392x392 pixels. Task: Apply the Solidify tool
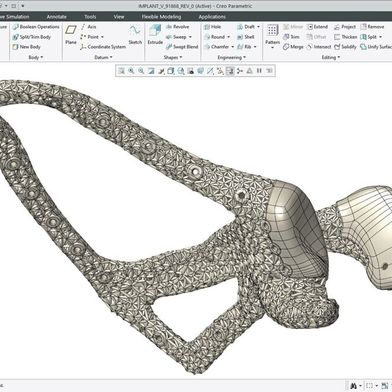coord(345,47)
